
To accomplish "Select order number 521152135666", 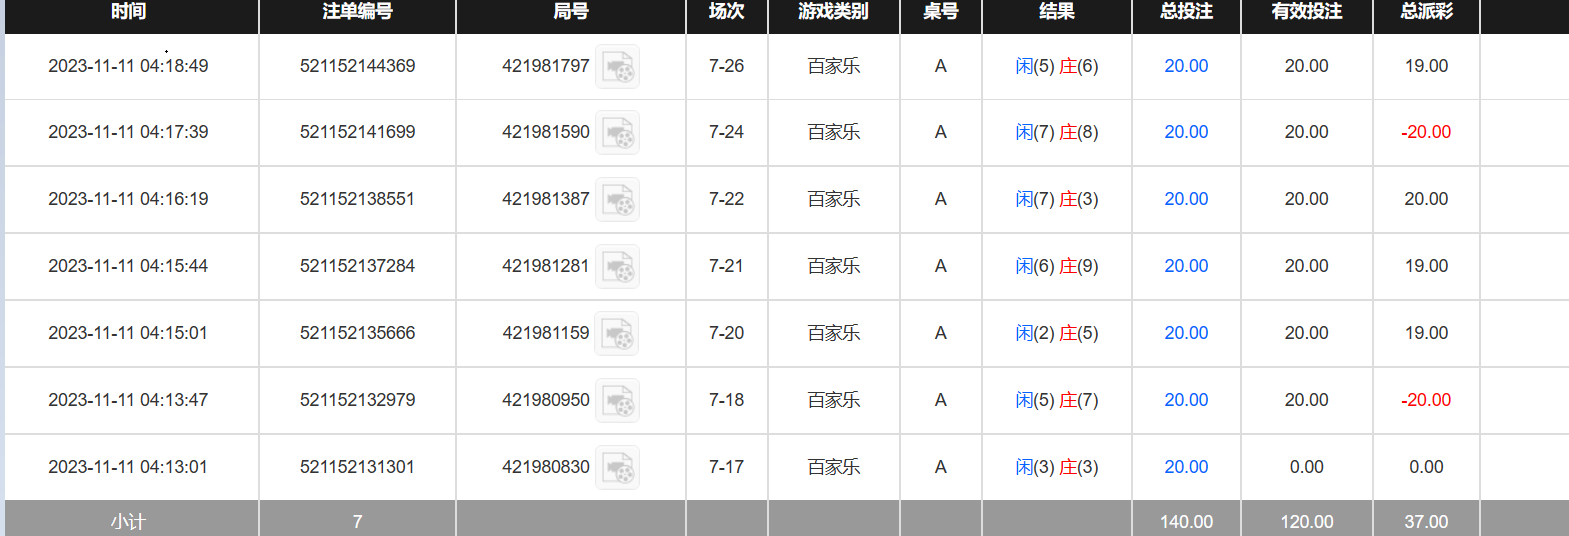I will pyautogui.click(x=357, y=333).
